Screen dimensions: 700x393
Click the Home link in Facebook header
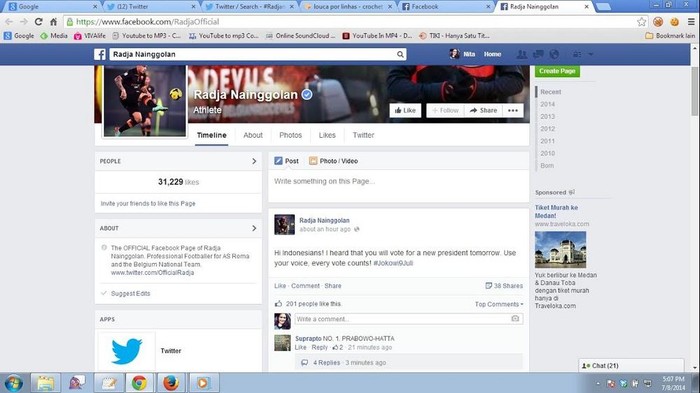pos(492,54)
